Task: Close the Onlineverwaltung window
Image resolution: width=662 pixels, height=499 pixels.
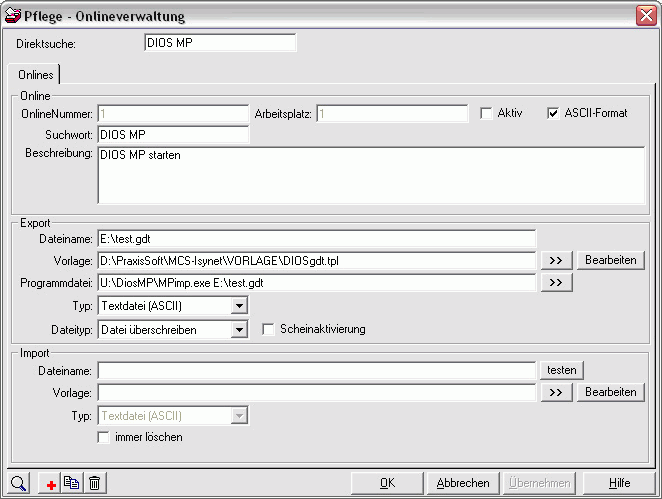Action: coord(646,16)
